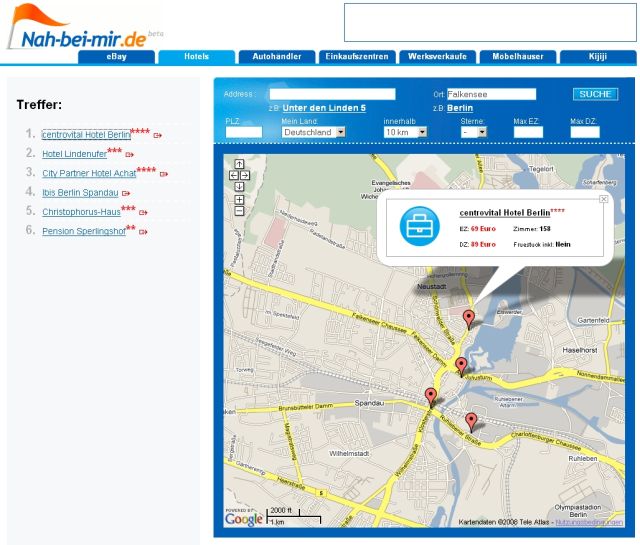Open external link icon for Ibis Berlin Spandau
This screenshot has width=640, height=545.
coord(126,193)
